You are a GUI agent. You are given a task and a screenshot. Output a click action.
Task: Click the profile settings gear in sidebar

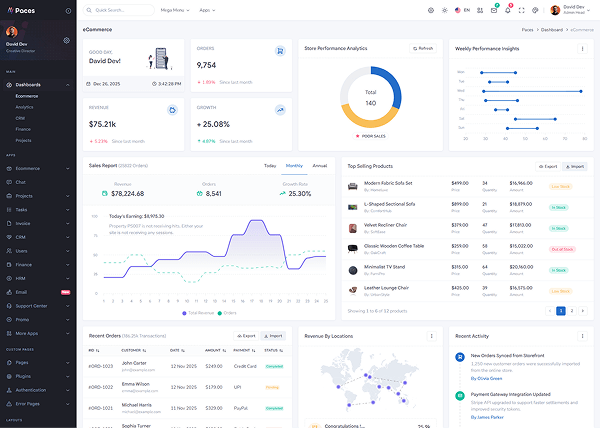67,41
